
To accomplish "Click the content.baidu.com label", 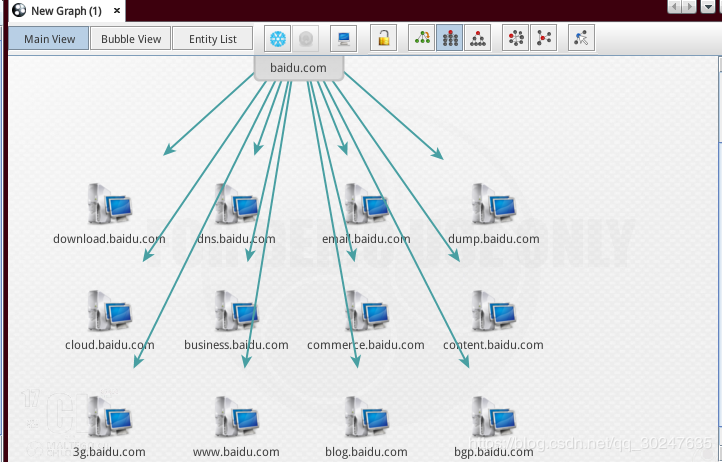I will (493, 345).
